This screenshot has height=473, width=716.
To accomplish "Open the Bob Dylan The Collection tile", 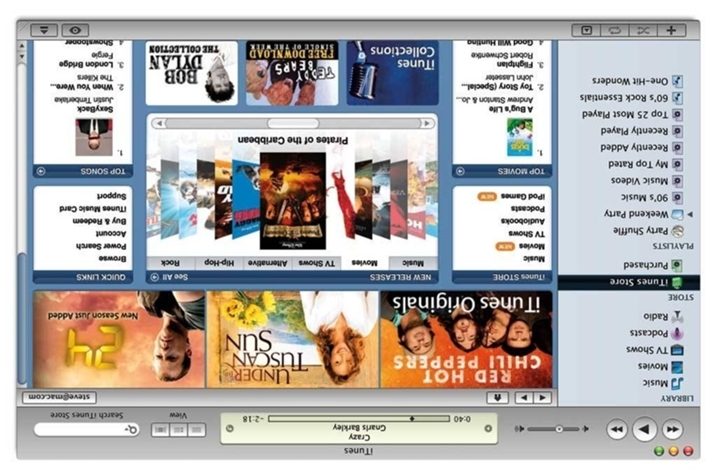I will point(192,73).
